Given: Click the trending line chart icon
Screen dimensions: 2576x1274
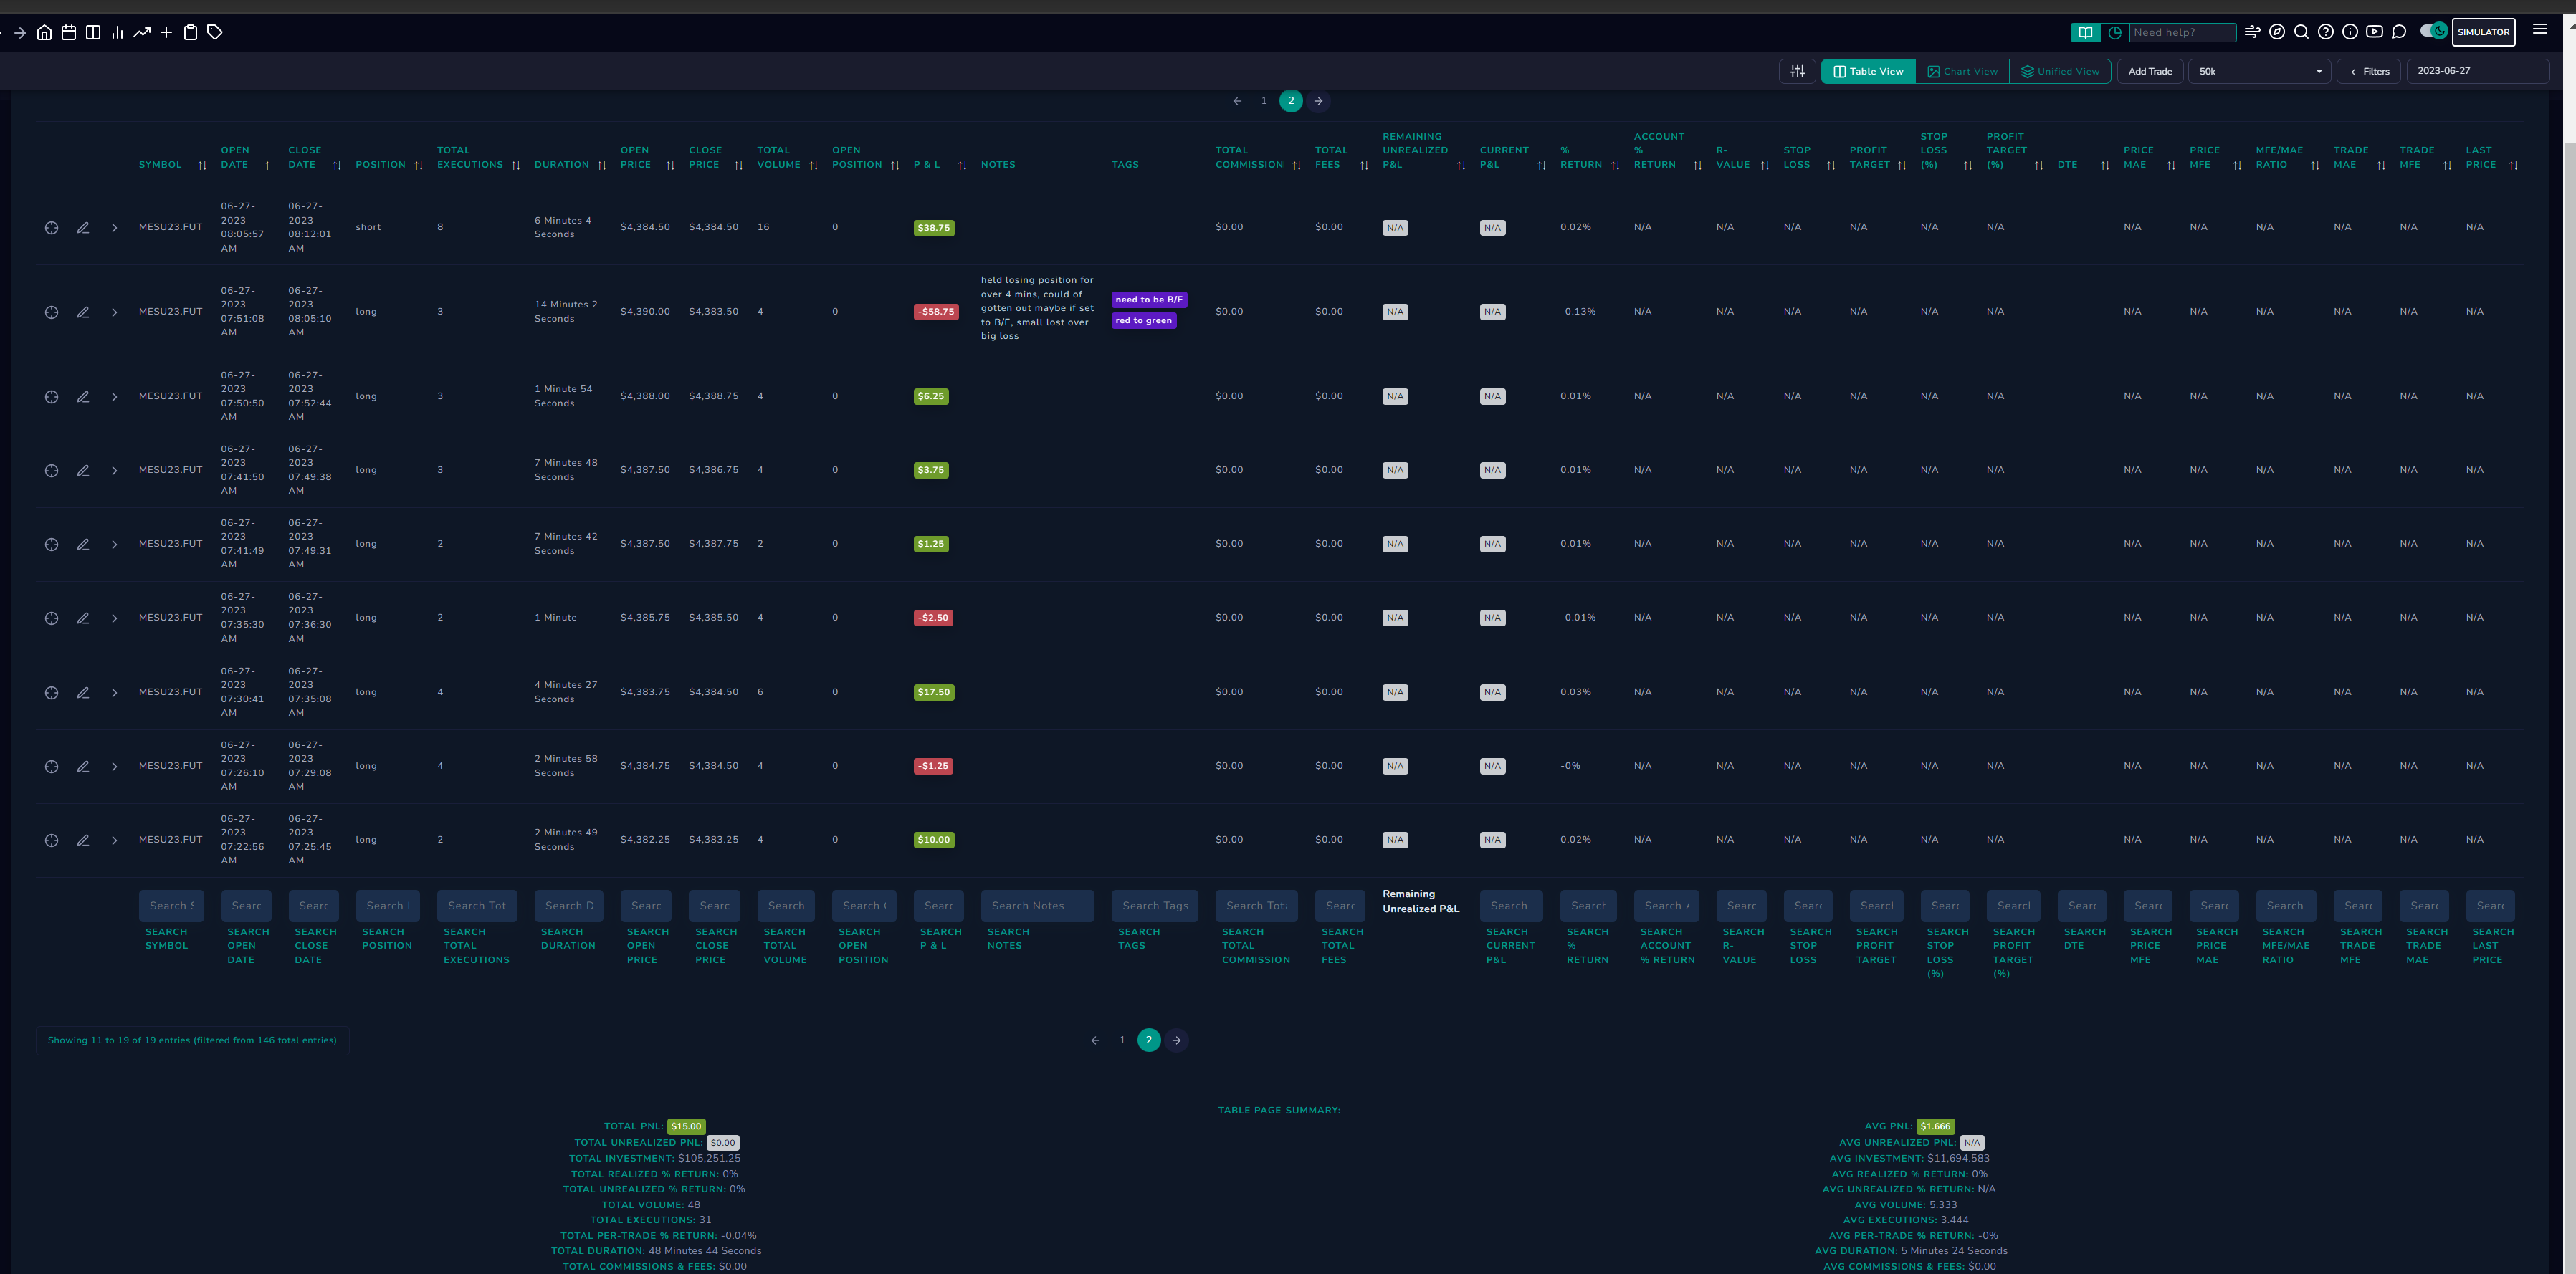Looking at the screenshot, I should (142, 32).
